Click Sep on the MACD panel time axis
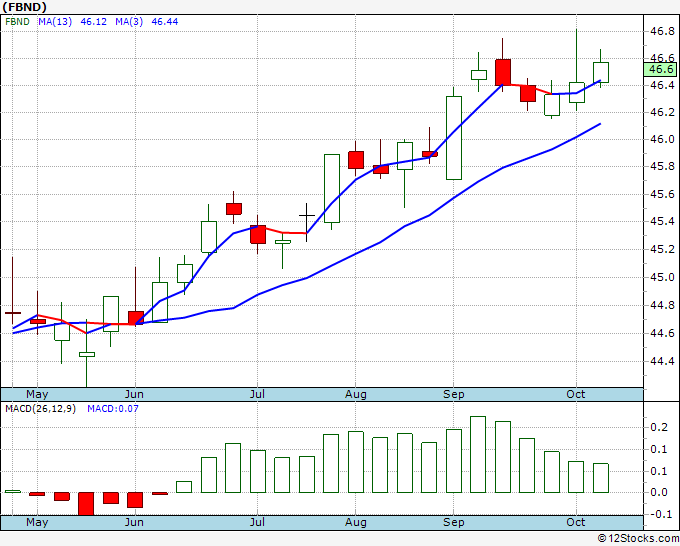 click(454, 522)
